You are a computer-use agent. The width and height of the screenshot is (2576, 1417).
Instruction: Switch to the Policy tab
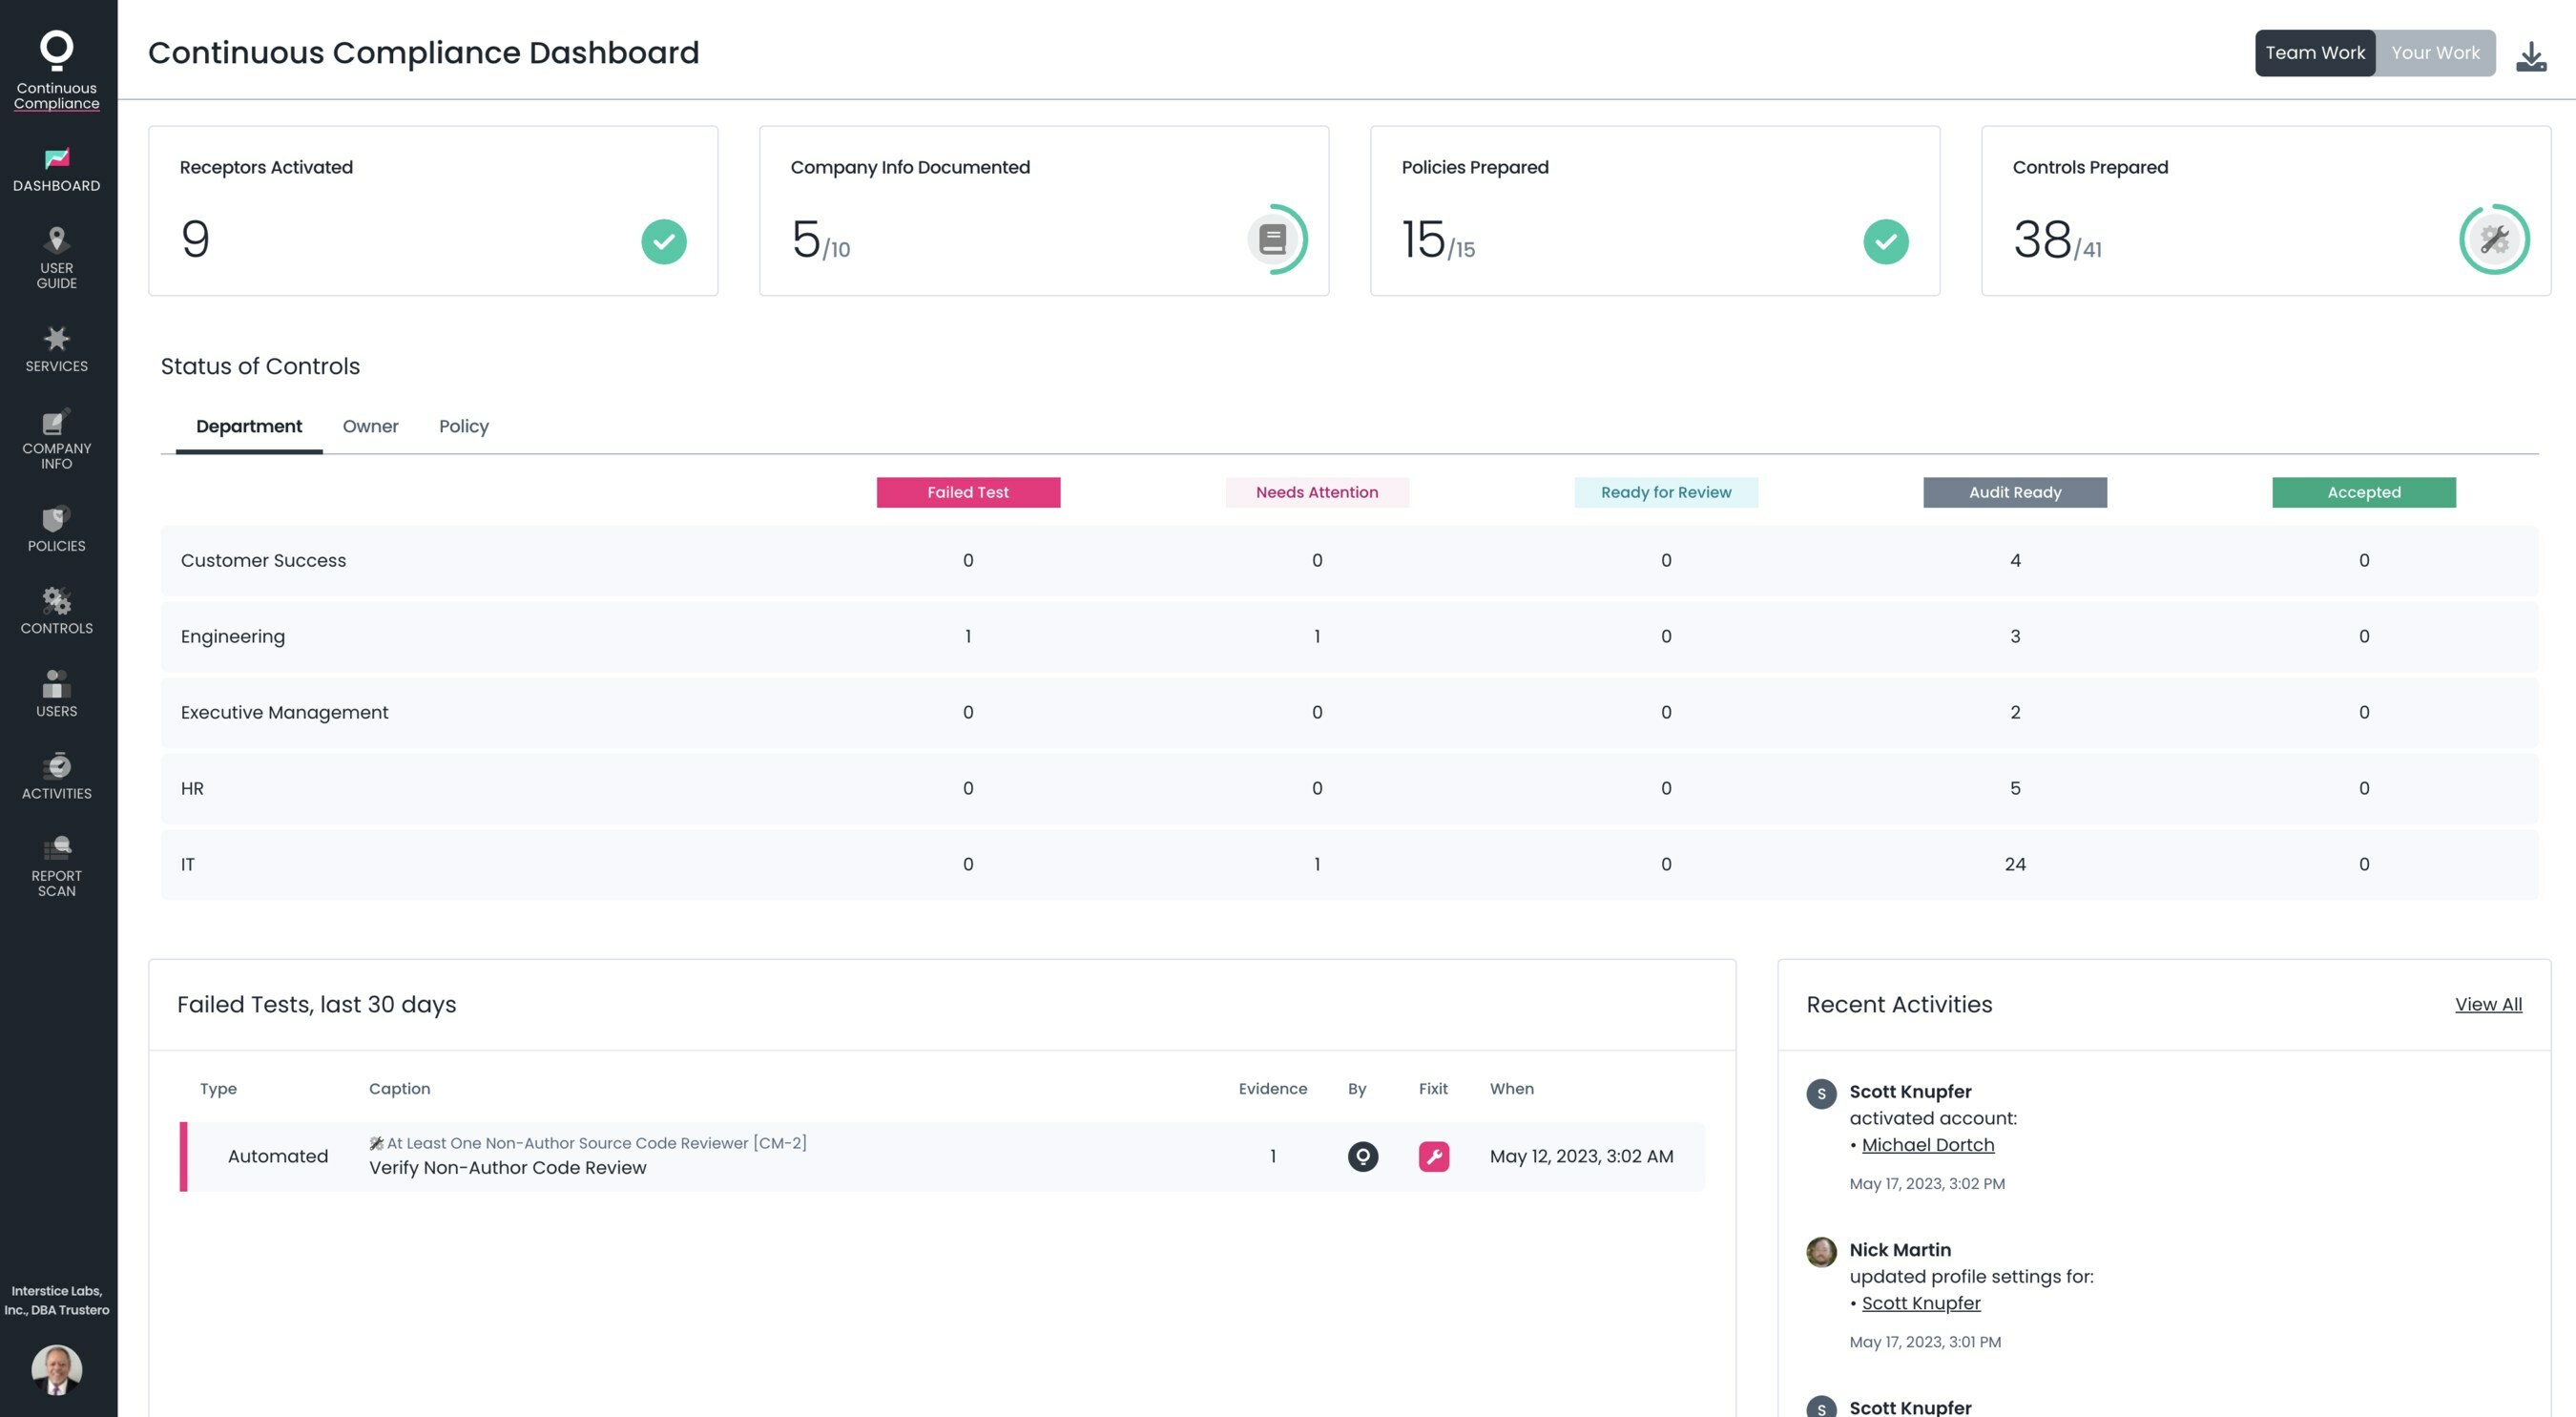pyautogui.click(x=464, y=426)
